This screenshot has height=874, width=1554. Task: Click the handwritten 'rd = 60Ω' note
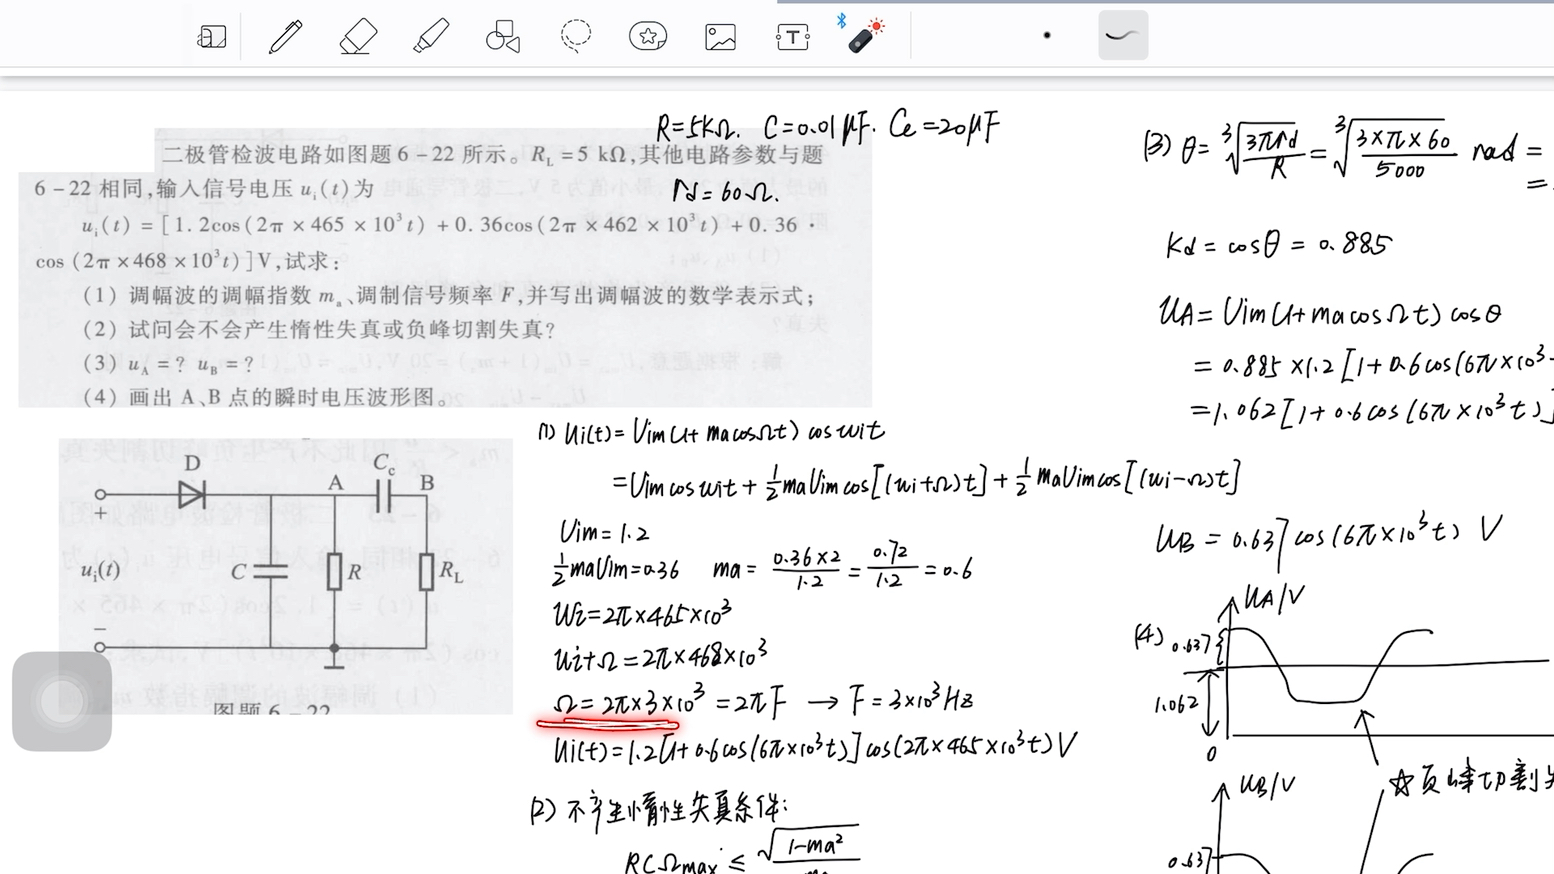(x=725, y=190)
